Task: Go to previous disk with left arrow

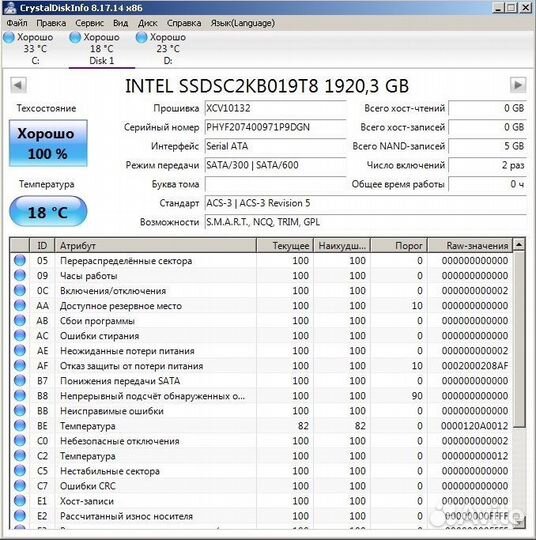Action: tap(18, 85)
